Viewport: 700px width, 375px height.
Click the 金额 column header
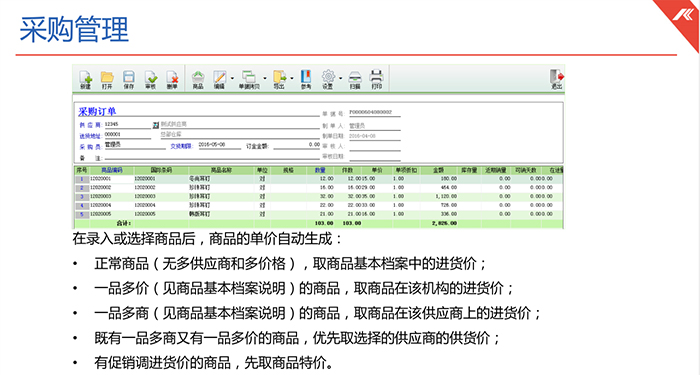[438, 170]
